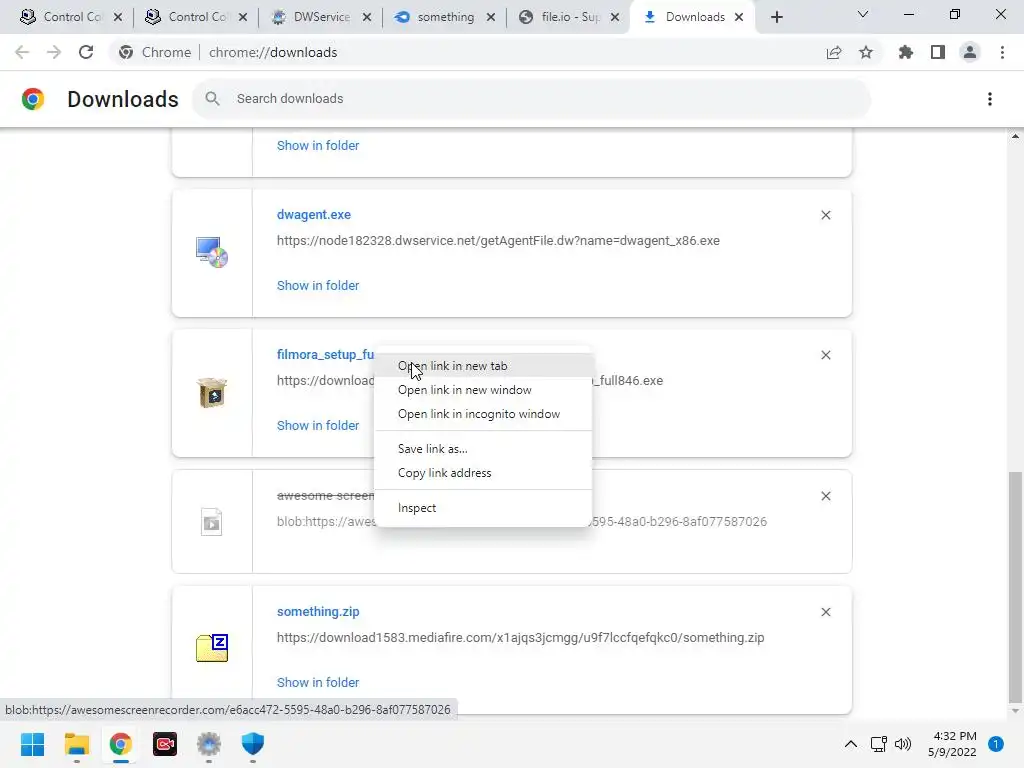1024x768 pixels.
Task: Click Show in folder of topmost partial entry
Action: point(318,146)
